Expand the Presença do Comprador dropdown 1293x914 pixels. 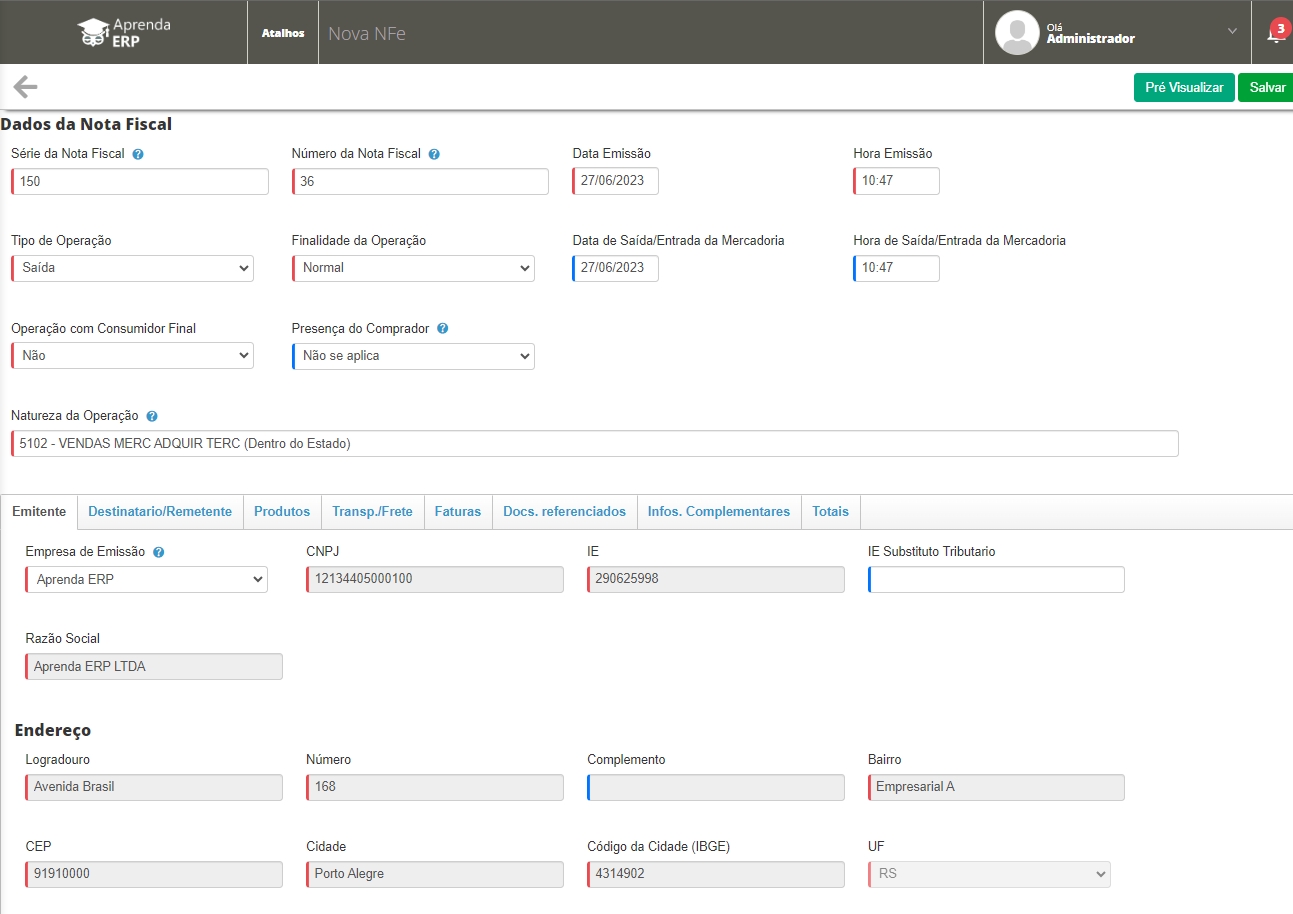click(x=414, y=356)
